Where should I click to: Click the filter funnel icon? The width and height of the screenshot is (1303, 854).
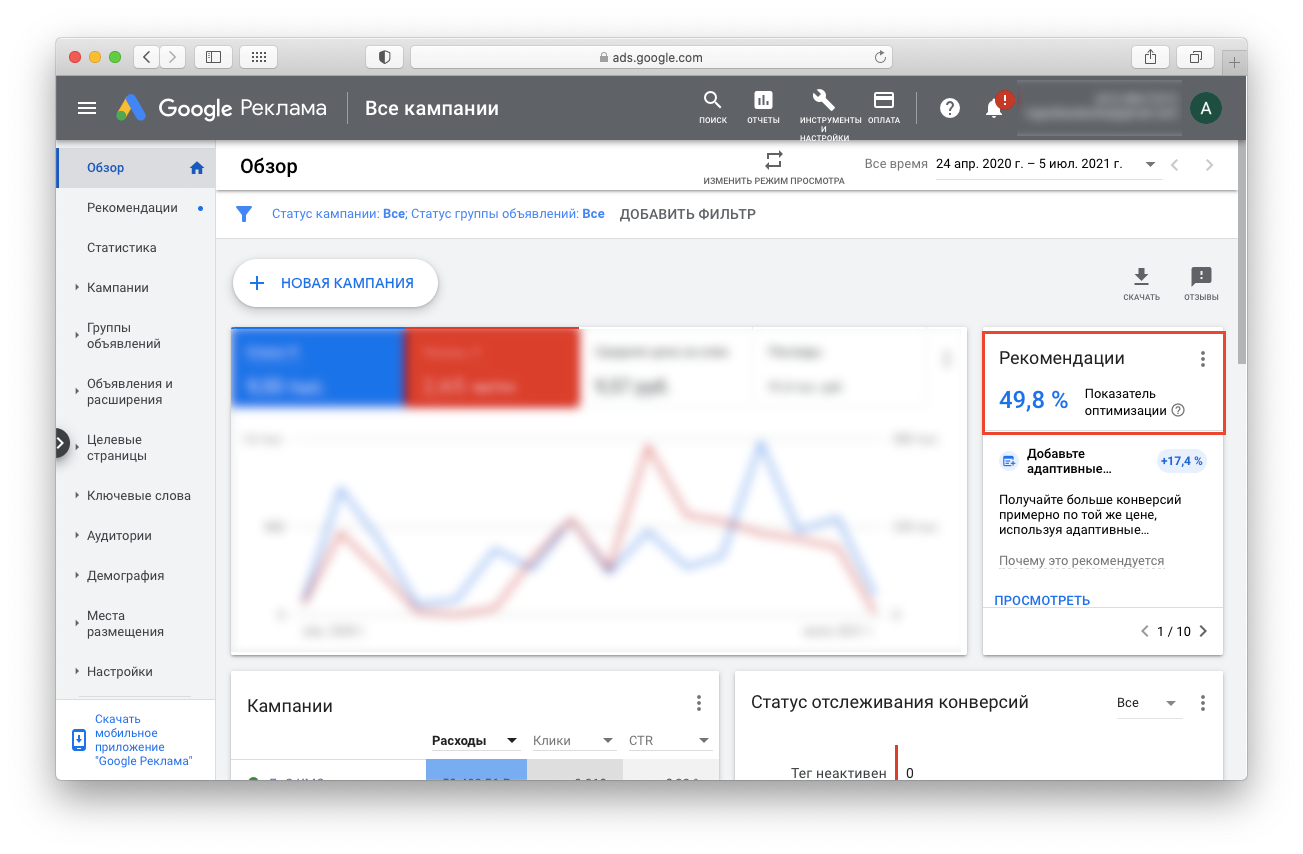(243, 214)
